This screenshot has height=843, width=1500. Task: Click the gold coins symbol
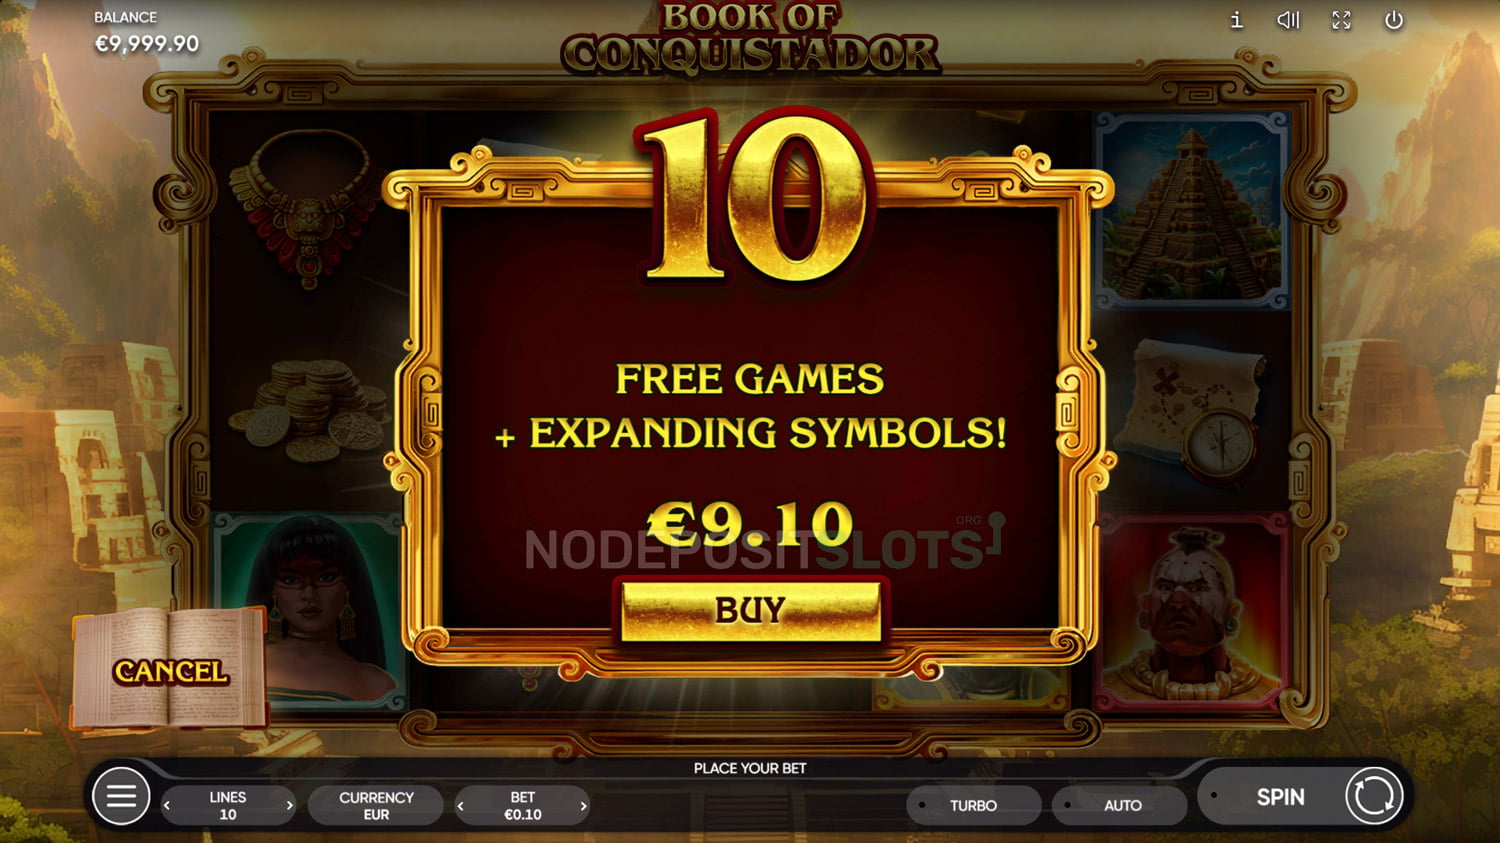click(307, 411)
